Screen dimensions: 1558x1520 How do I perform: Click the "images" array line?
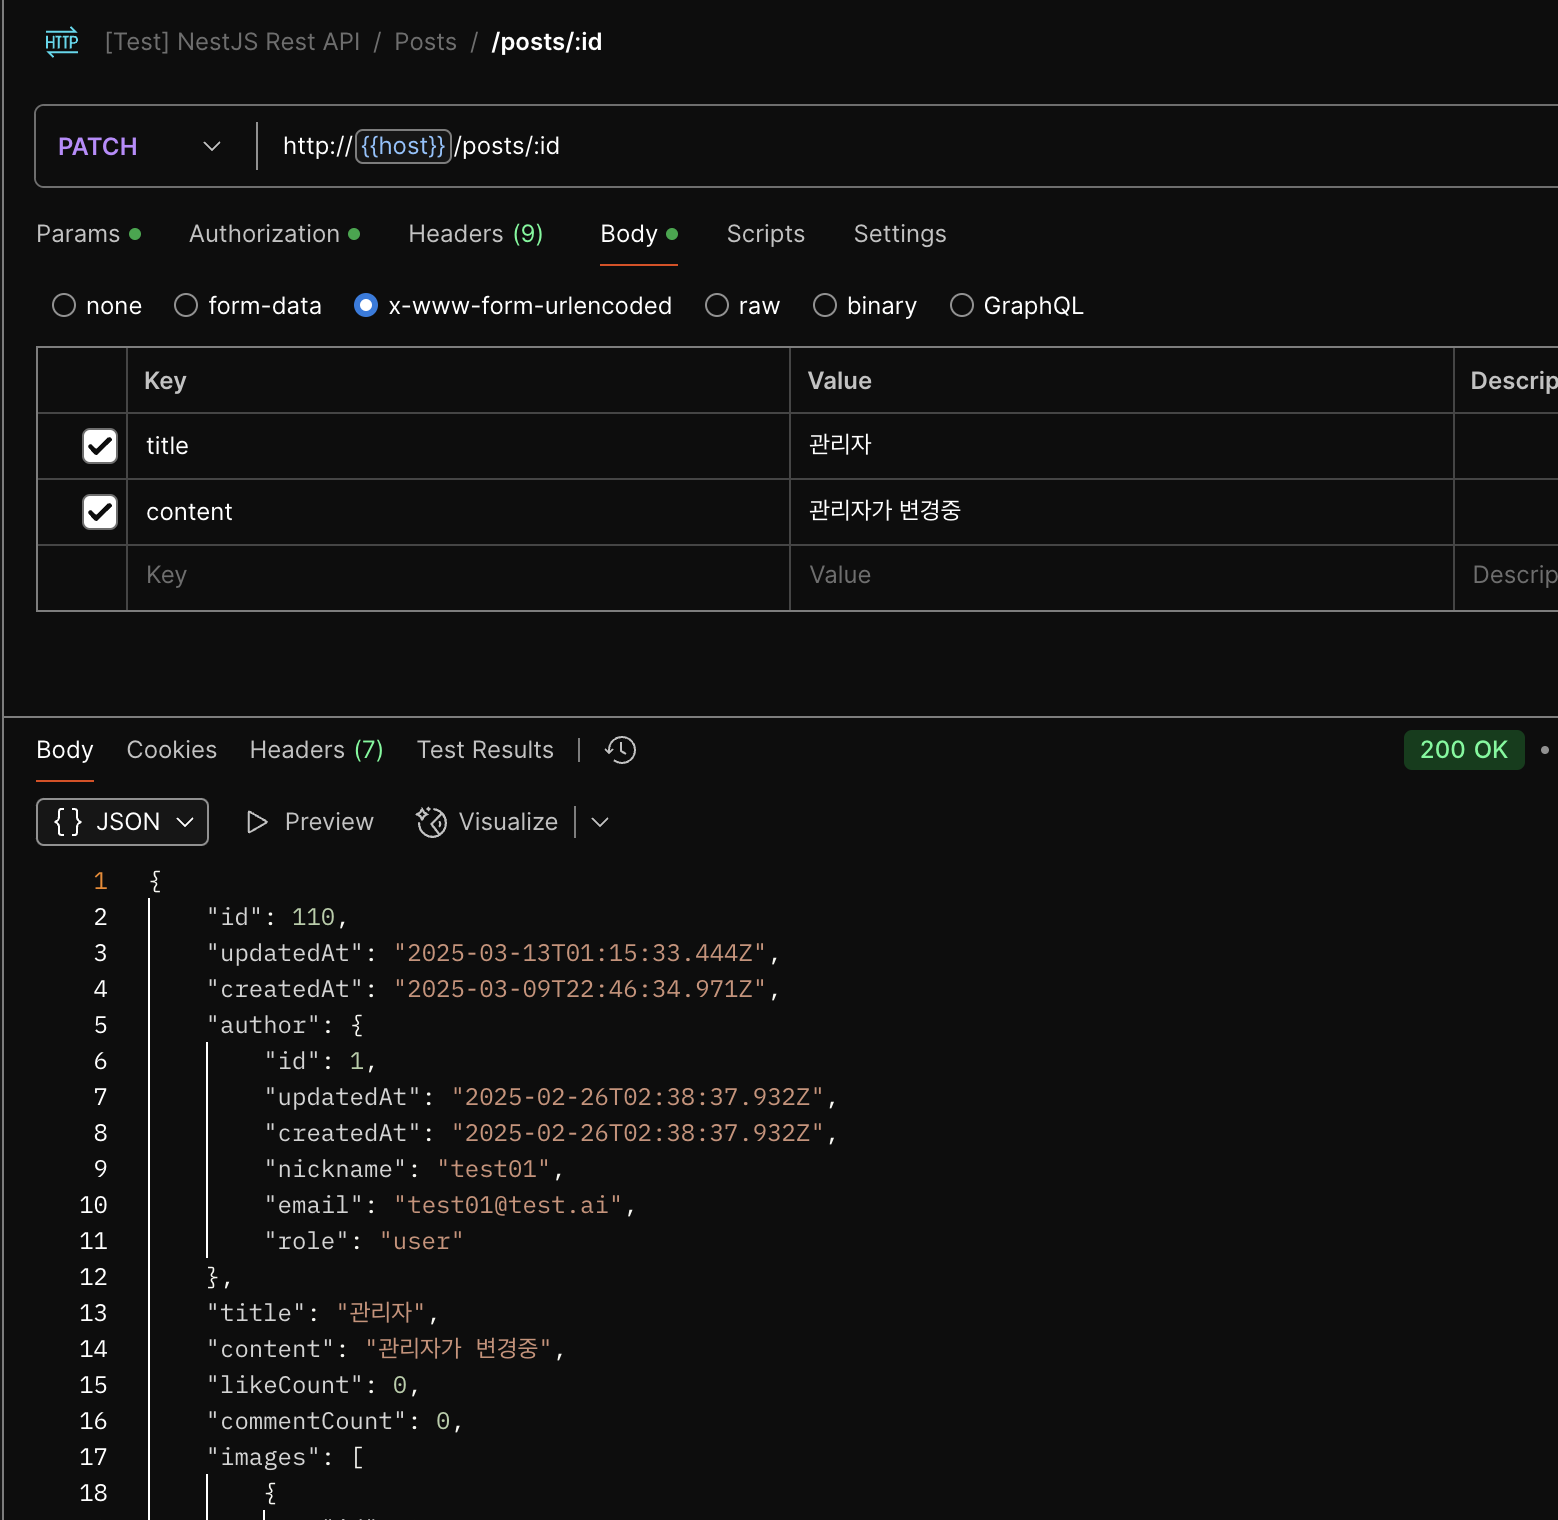[285, 1457]
